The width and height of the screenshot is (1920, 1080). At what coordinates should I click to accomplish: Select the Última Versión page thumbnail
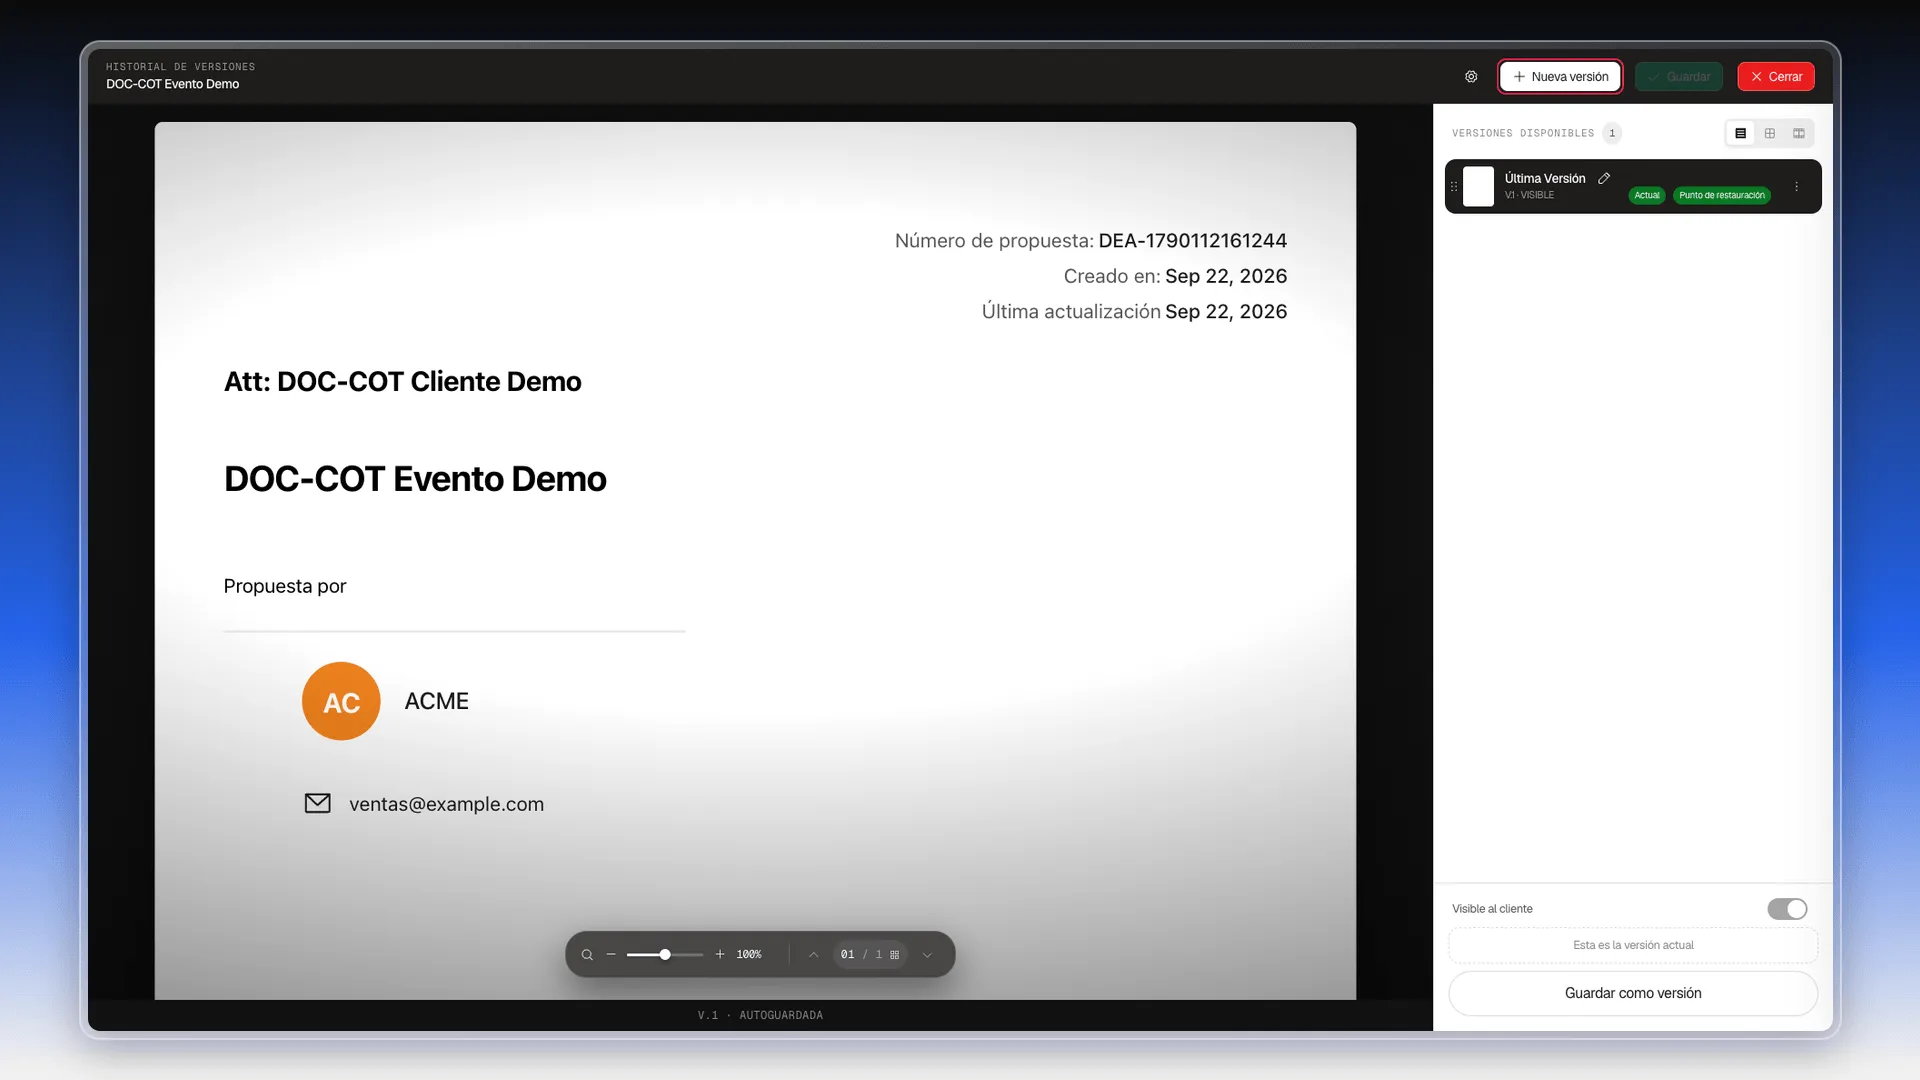[x=1478, y=187]
